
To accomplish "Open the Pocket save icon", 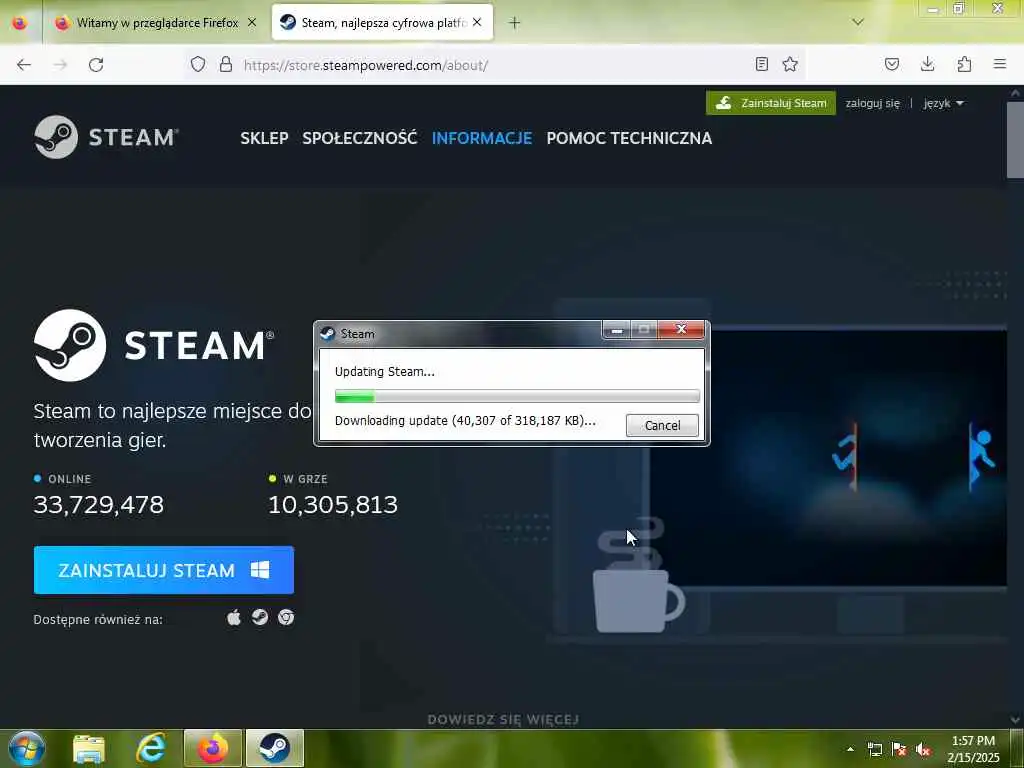I will tap(891, 64).
